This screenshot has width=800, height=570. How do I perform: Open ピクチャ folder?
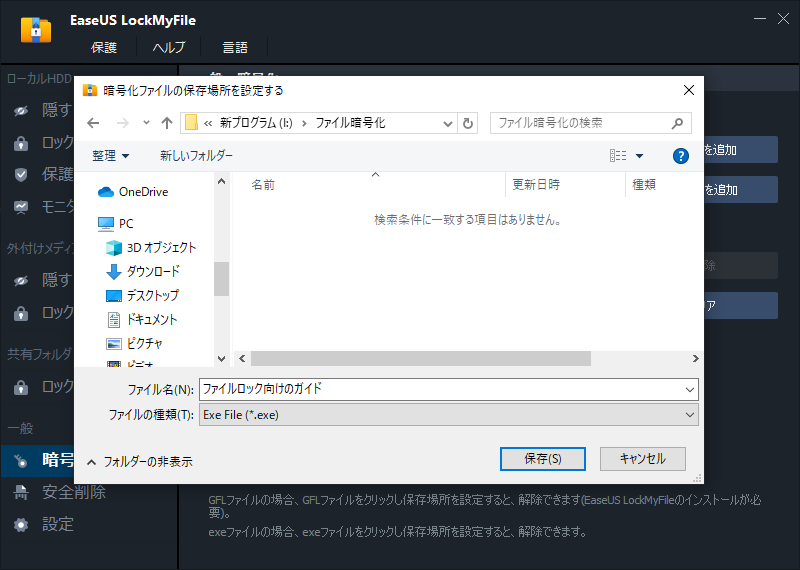point(134,343)
